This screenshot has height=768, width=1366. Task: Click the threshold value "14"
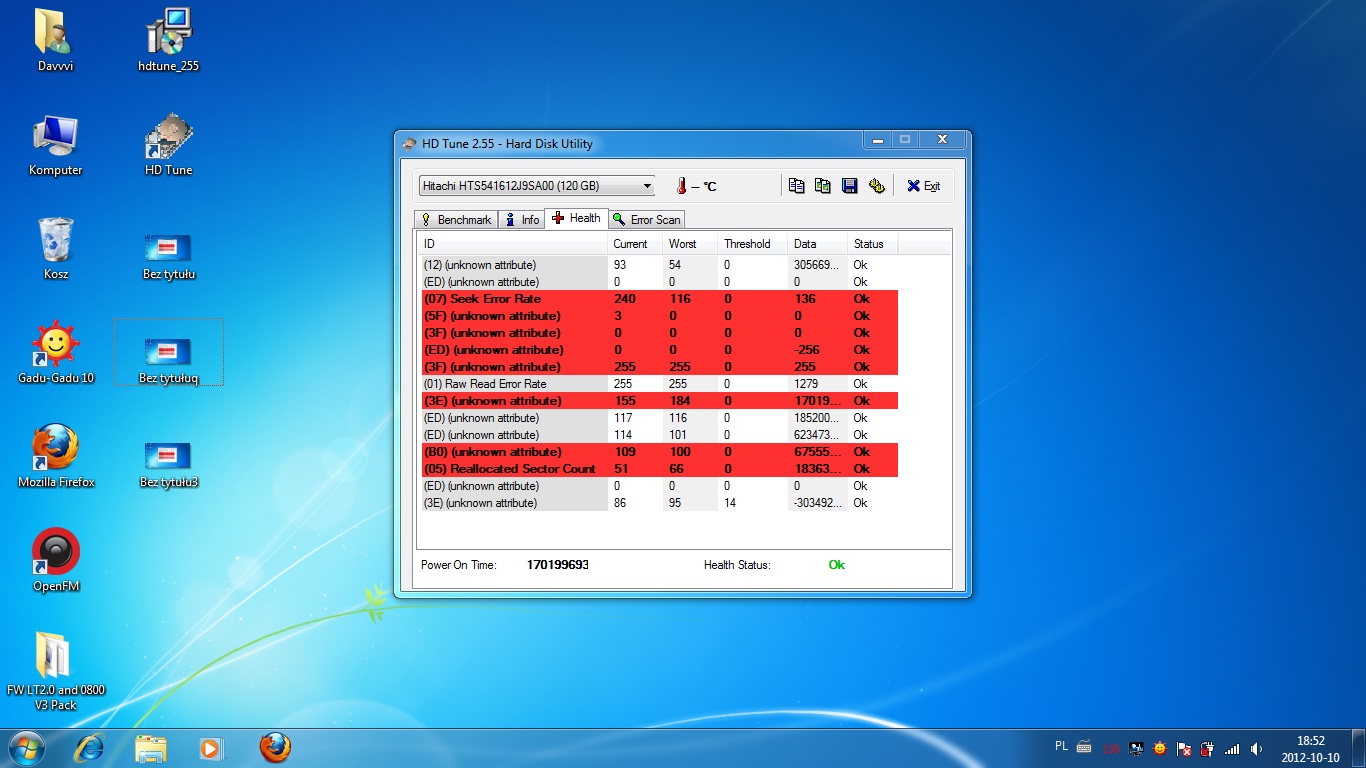tap(730, 503)
